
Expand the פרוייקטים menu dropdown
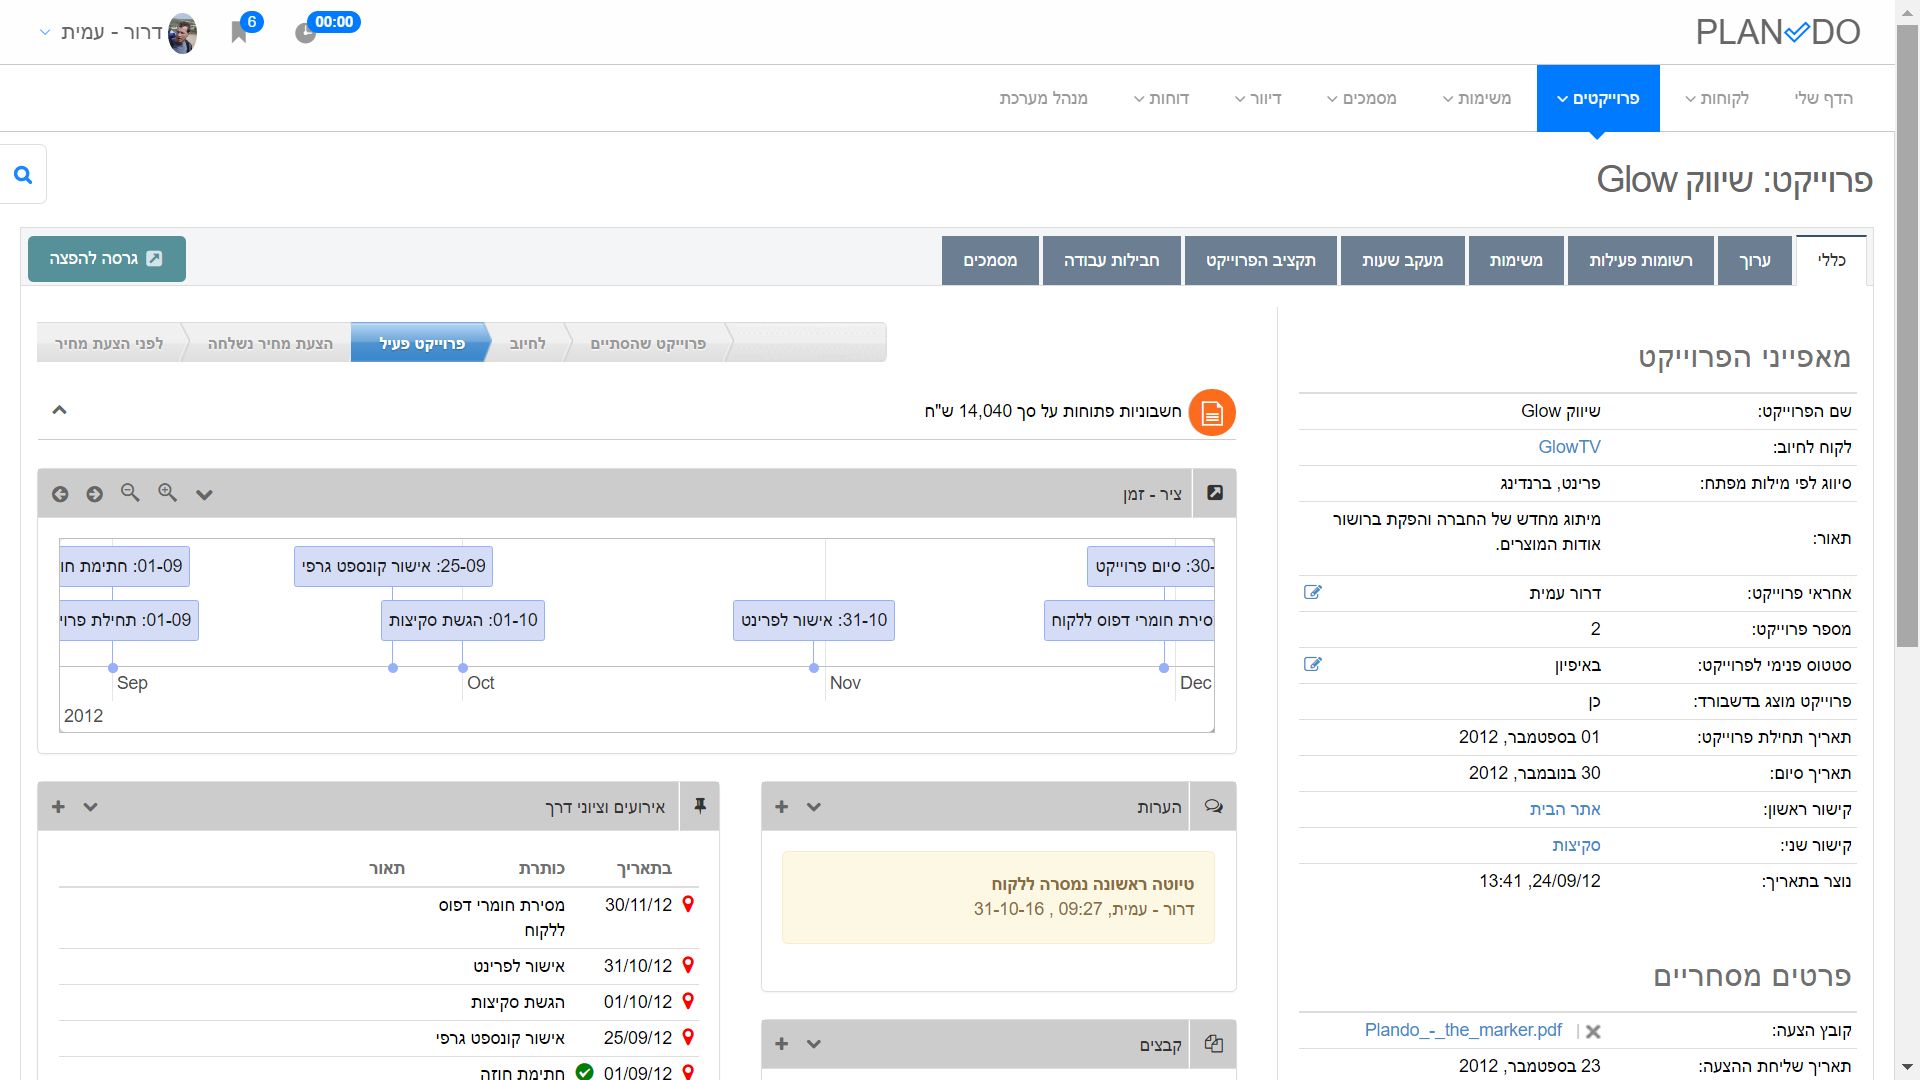(1597, 98)
